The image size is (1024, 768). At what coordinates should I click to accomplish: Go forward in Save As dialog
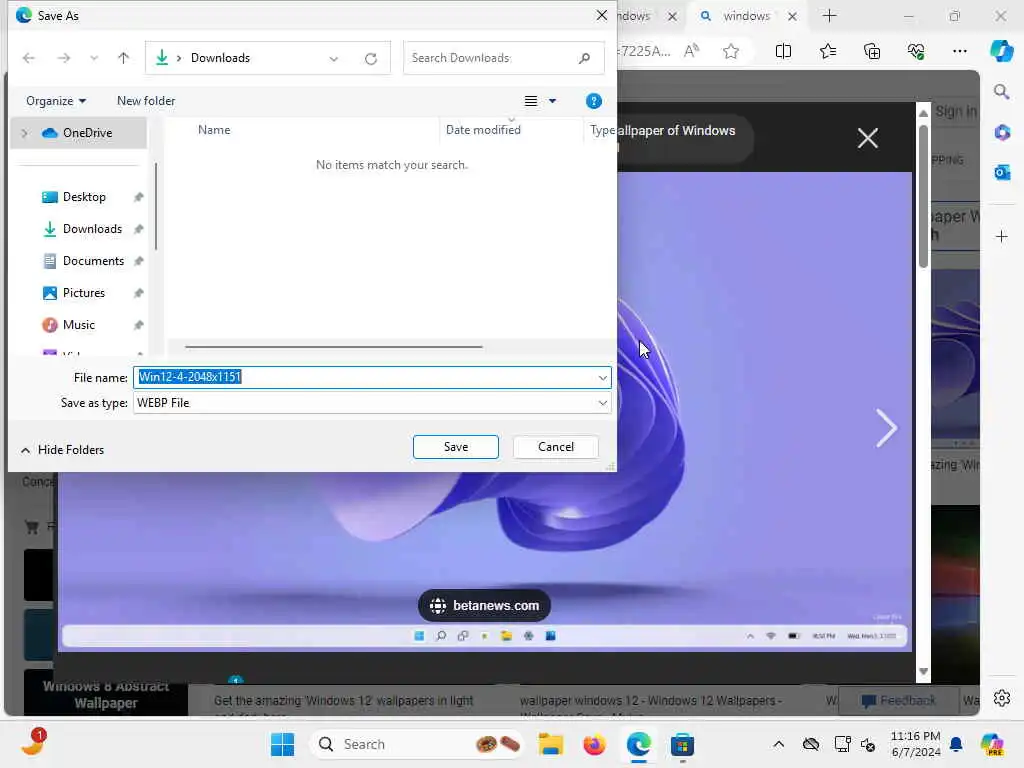tap(63, 58)
